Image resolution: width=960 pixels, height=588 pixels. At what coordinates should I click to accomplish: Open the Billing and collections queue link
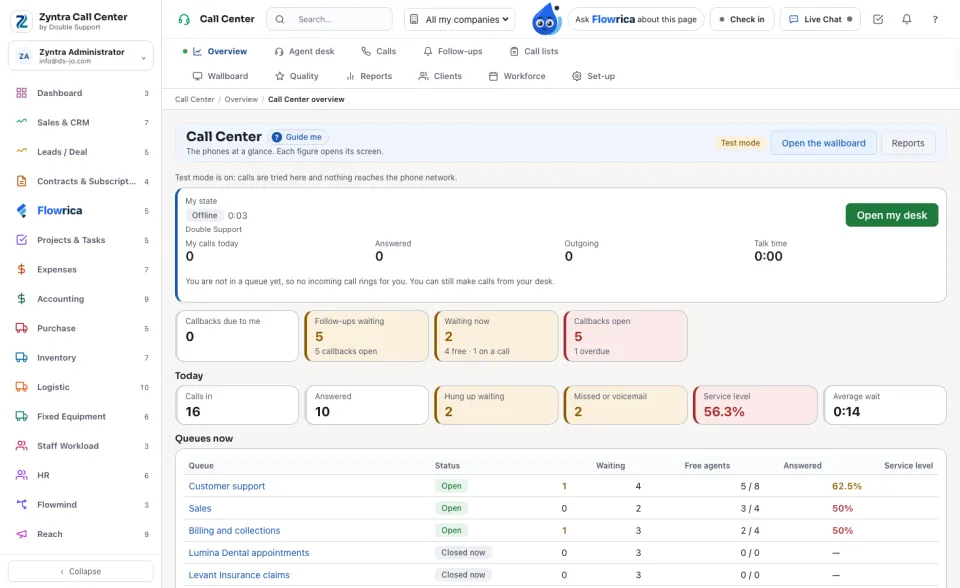pos(234,530)
